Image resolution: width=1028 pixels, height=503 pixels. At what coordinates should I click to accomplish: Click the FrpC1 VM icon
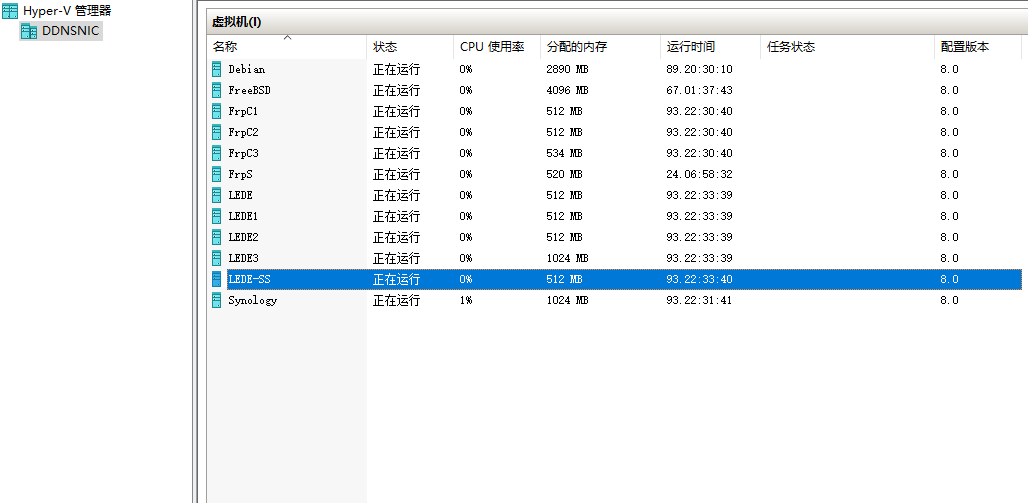217,111
